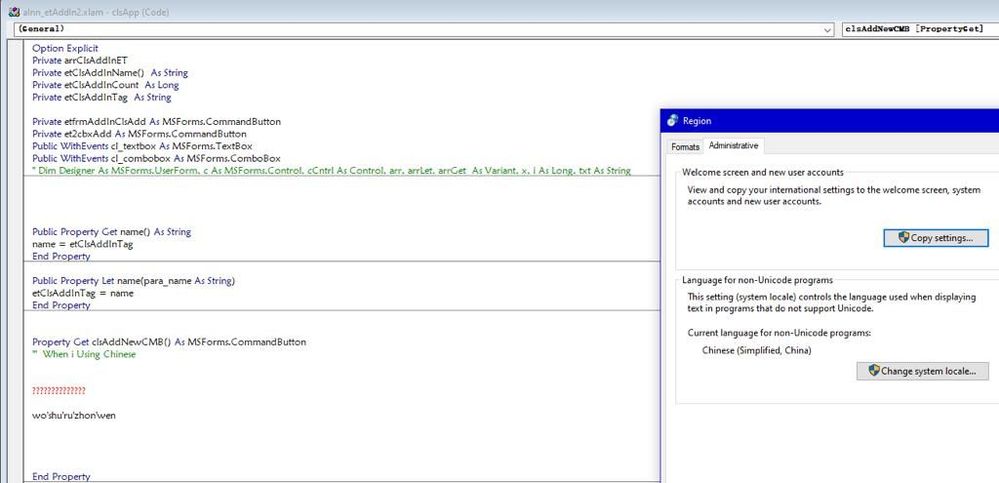Click the et2cbxAdd declaration line

[x=139, y=134]
